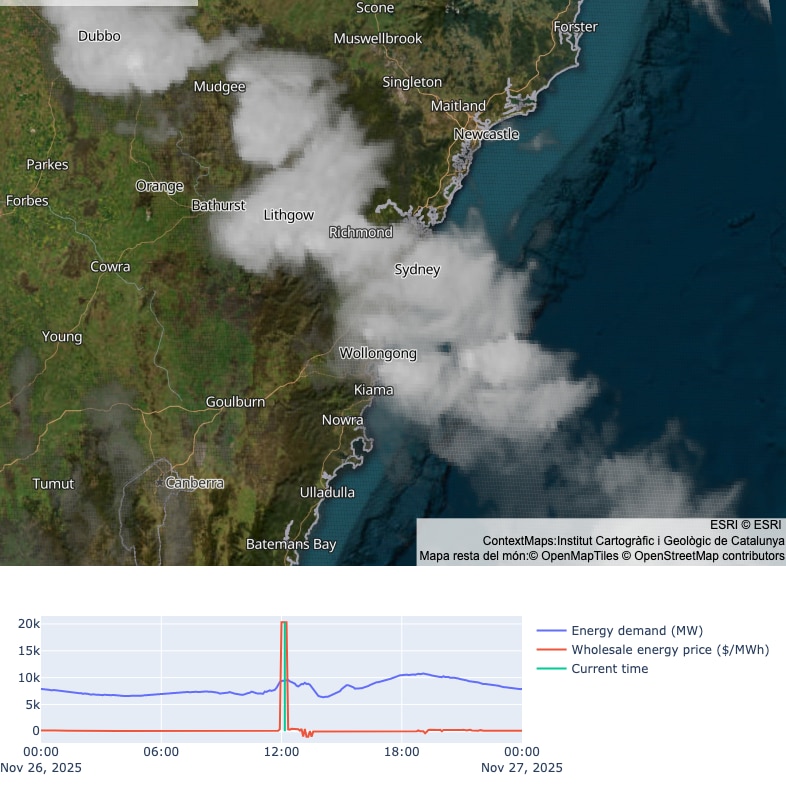Click the Scone label at map top
The height and width of the screenshot is (786, 786).
pos(375,8)
